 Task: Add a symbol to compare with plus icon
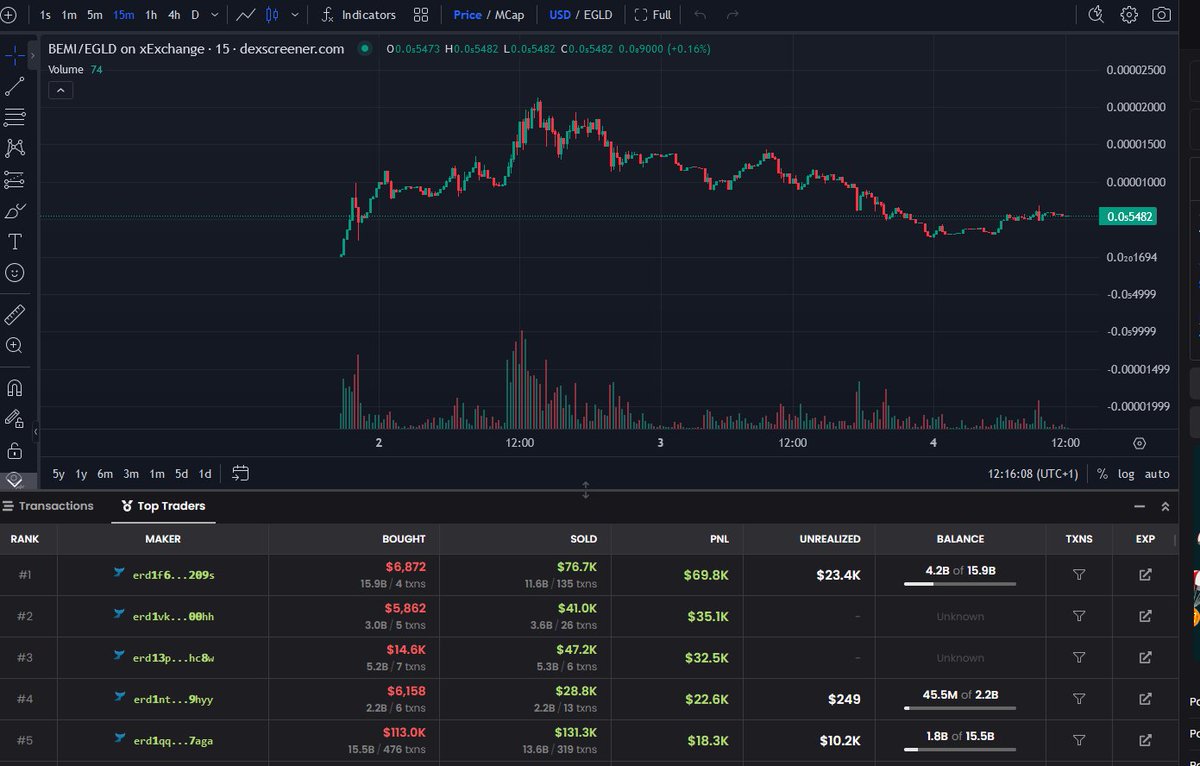(x=10, y=15)
